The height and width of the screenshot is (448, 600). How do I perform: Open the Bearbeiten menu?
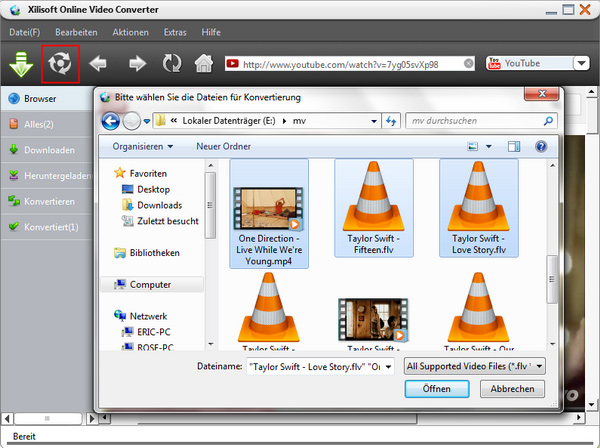[x=76, y=33]
